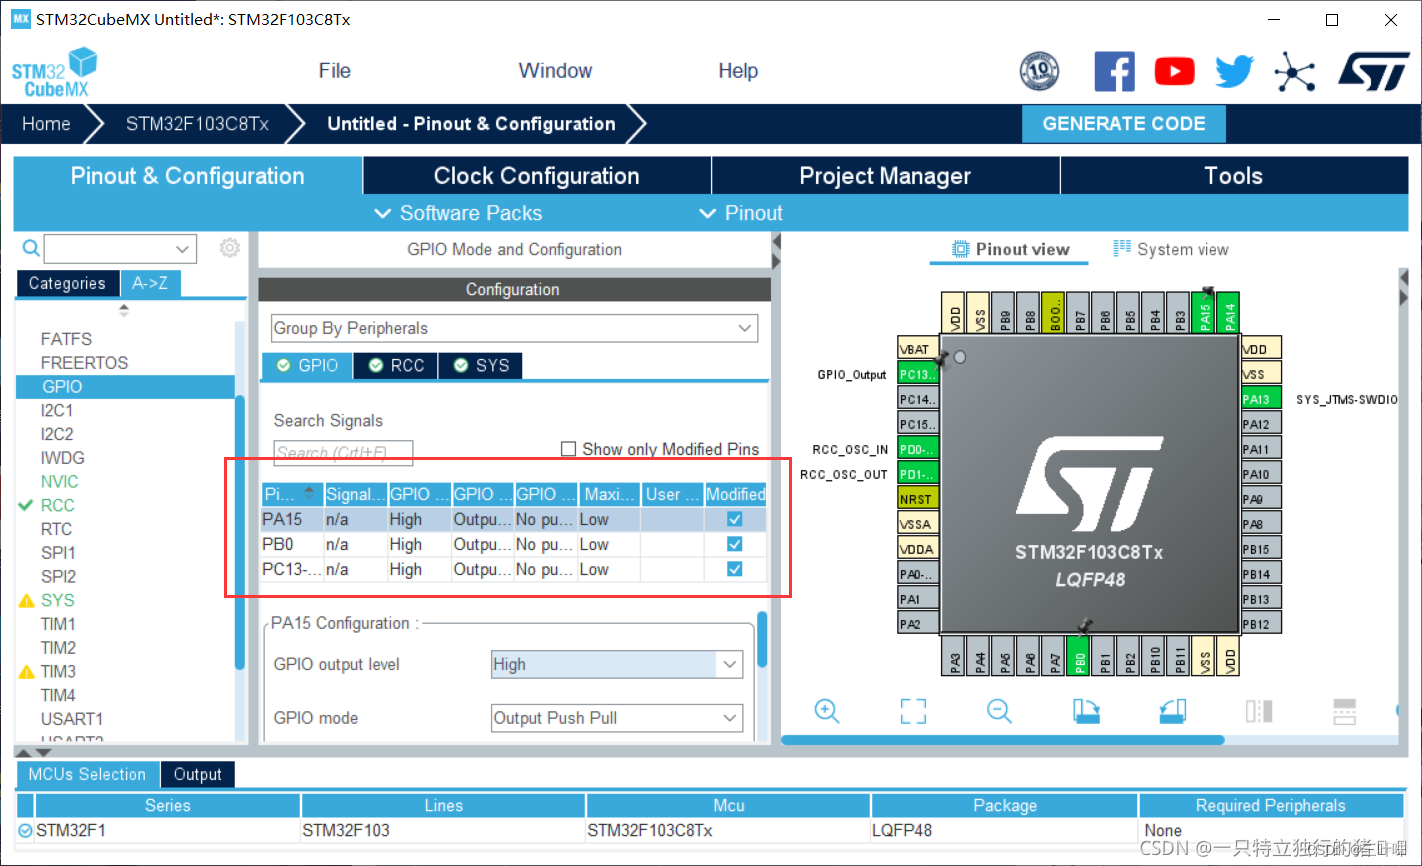The width and height of the screenshot is (1422, 866).
Task: Expand the Pinout menu
Action: click(x=741, y=213)
